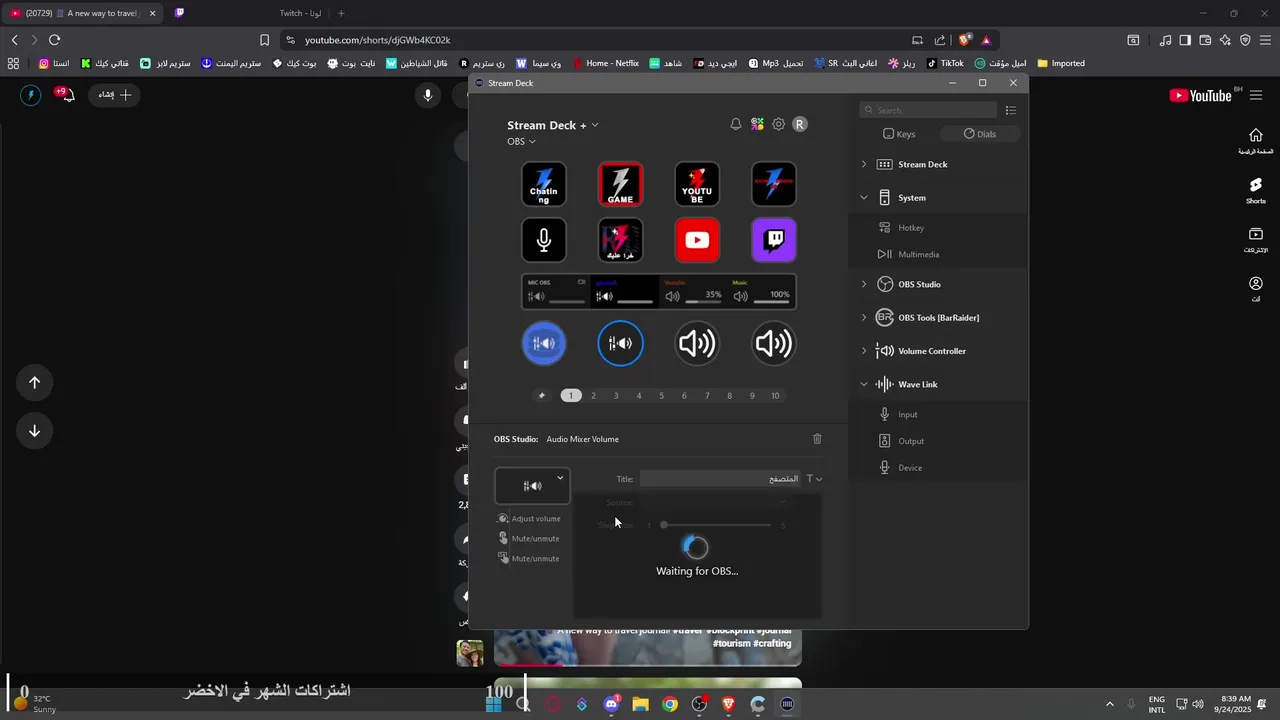Delete action with trash icon
This screenshot has width=1280, height=720.
pyautogui.click(x=817, y=439)
